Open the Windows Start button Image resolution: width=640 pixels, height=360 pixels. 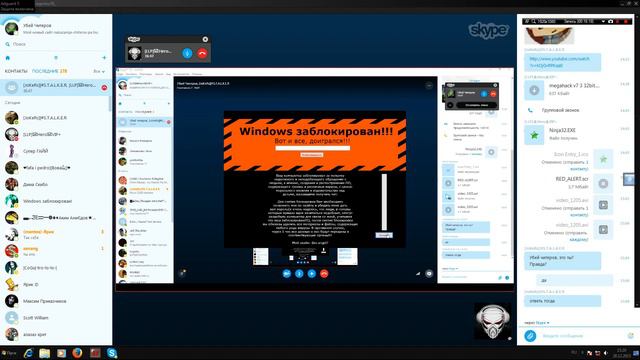[x=9, y=353]
